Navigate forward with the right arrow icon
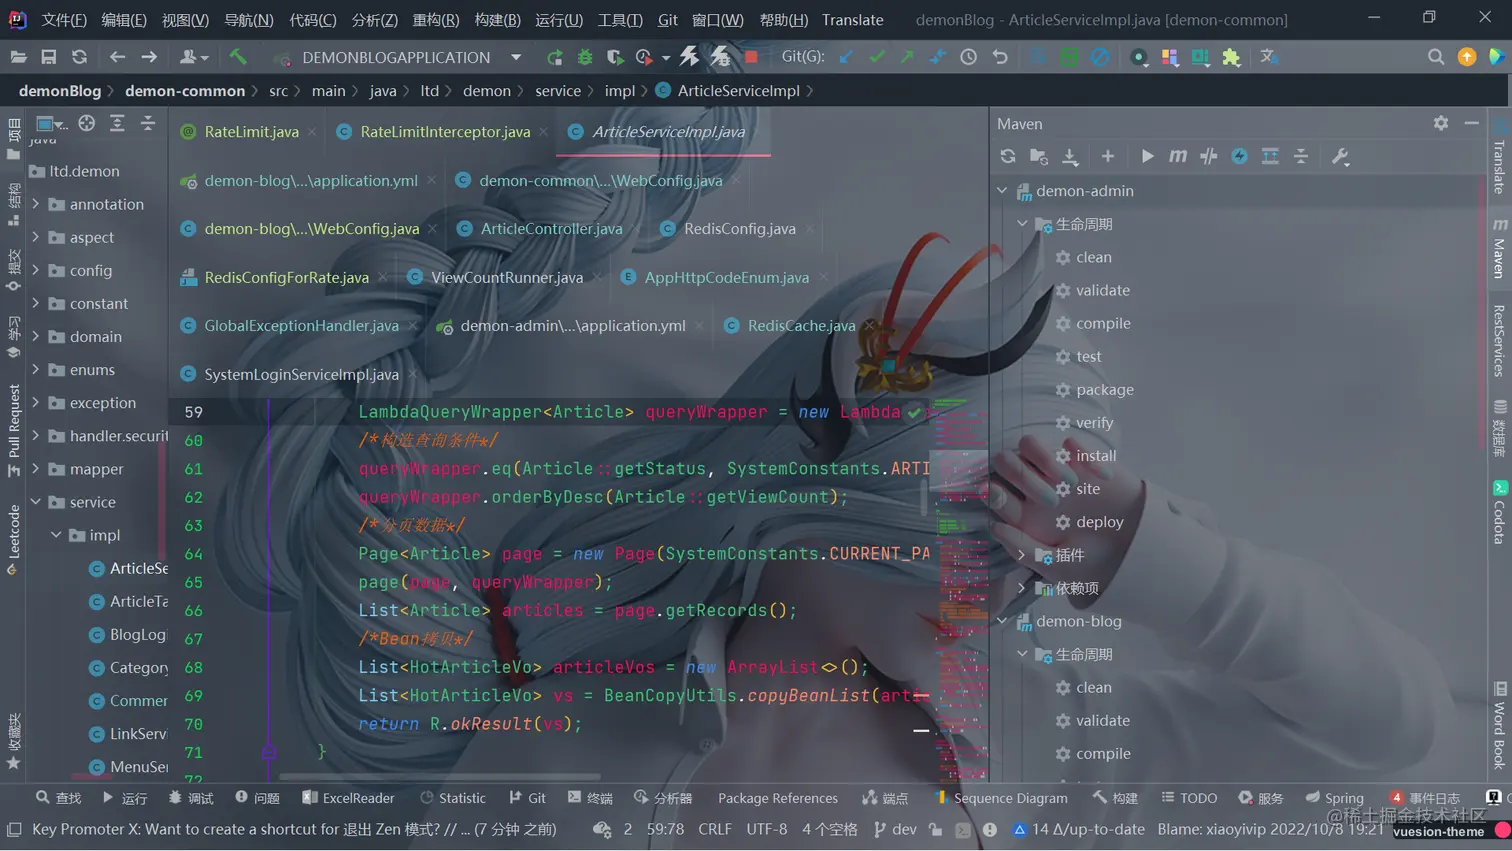The height and width of the screenshot is (851, 1512). (x=149, y=57)
